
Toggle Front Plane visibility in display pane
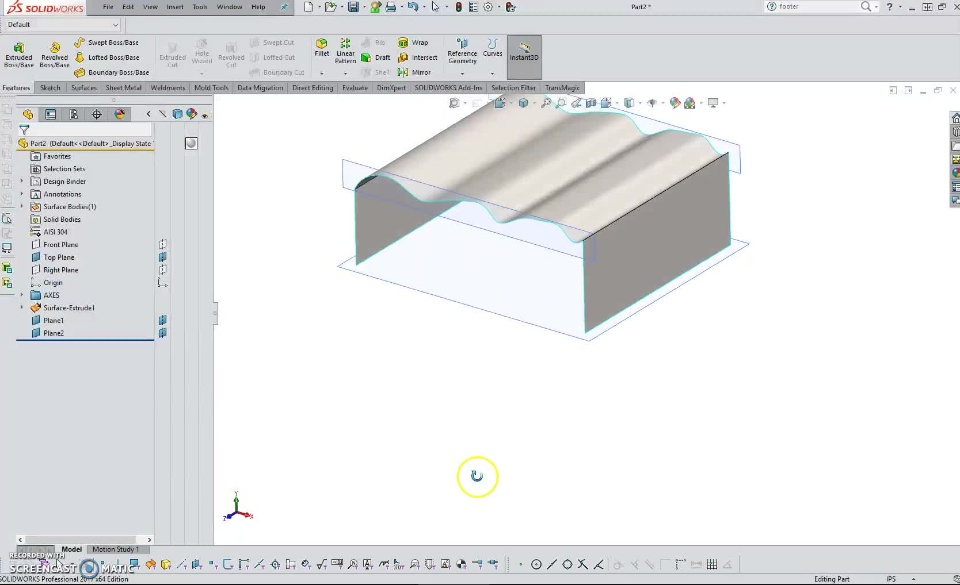point(163,244)
